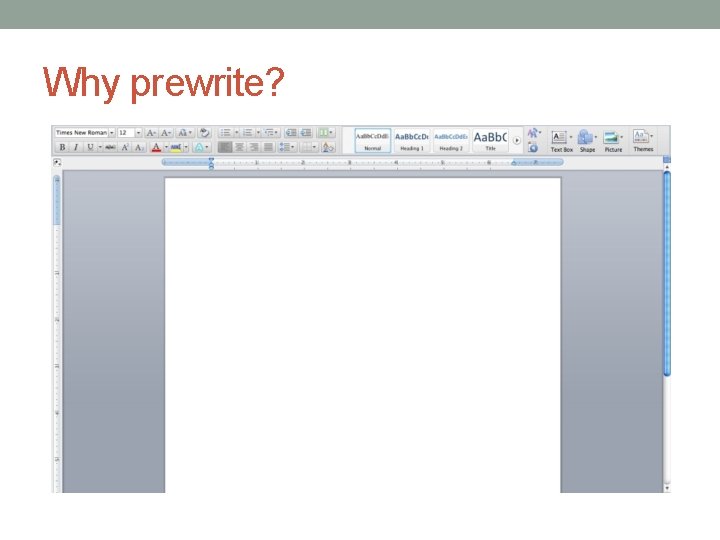Insert a Shape
The image size is (720, 540).
(x=586, y=141)
